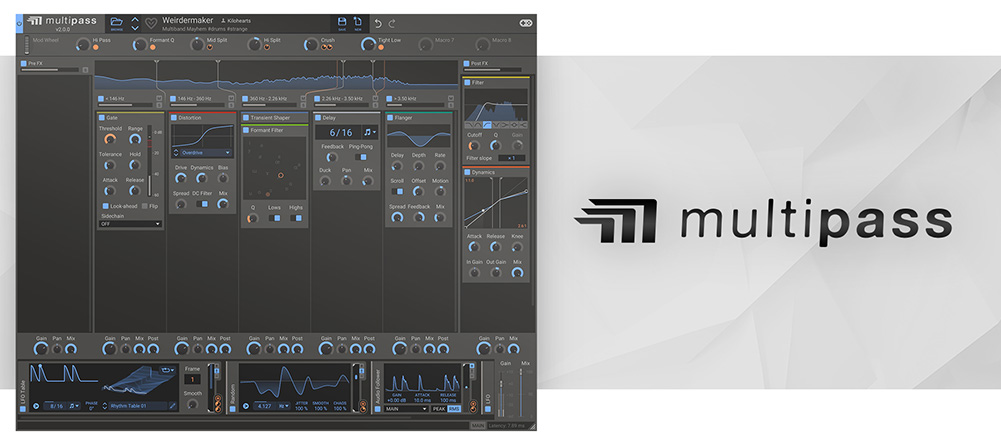Open the preset Browse folder icon
The width and height of the screenshot is (1001, 446).
[117, 21]
